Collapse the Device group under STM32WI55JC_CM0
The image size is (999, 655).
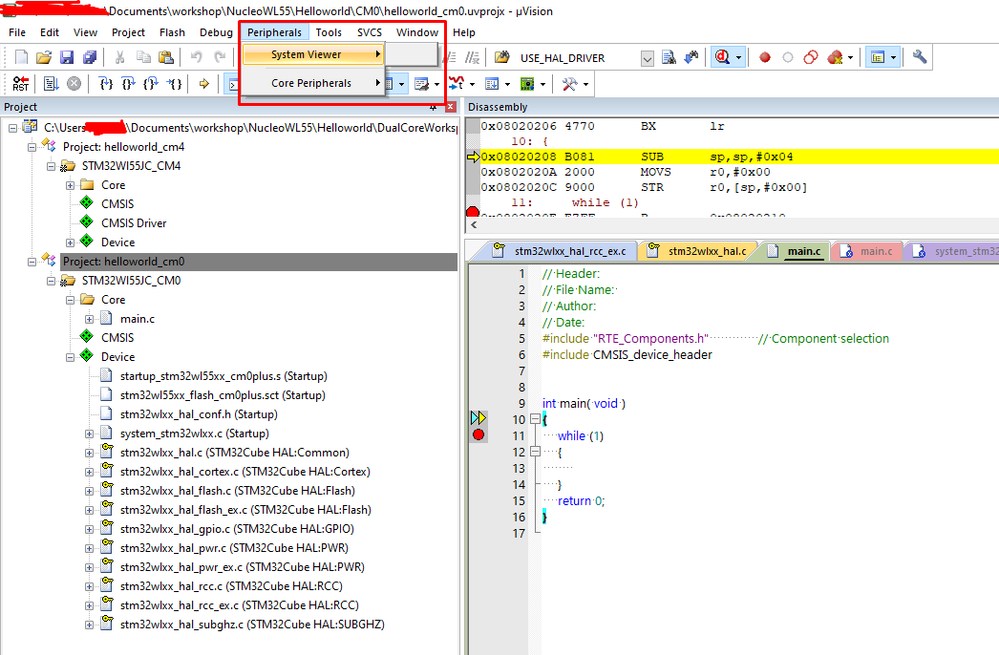tap(72, 357)
